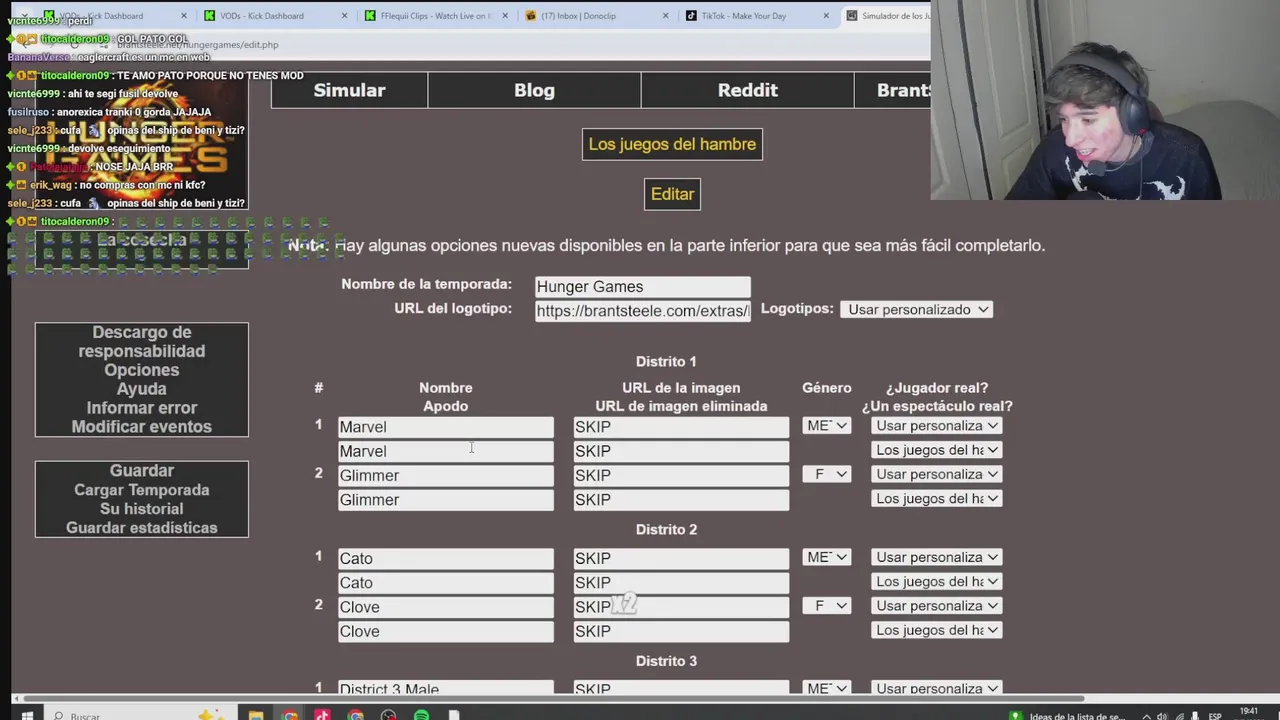
Task: Open the Blog navigation item
Action: pyautogui.click(x=534, y=90)
